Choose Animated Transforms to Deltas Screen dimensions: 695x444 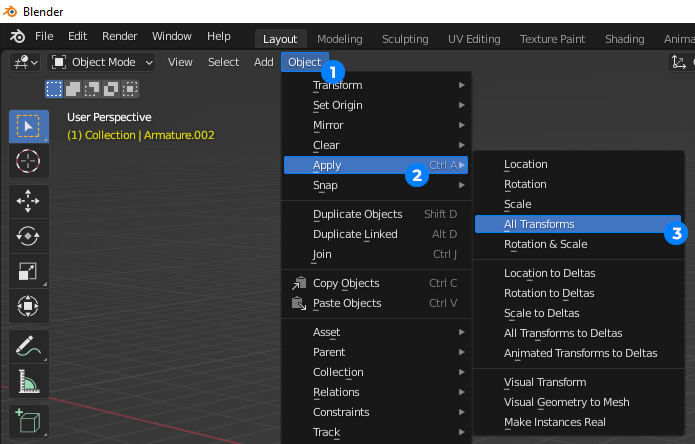[578, 353]
